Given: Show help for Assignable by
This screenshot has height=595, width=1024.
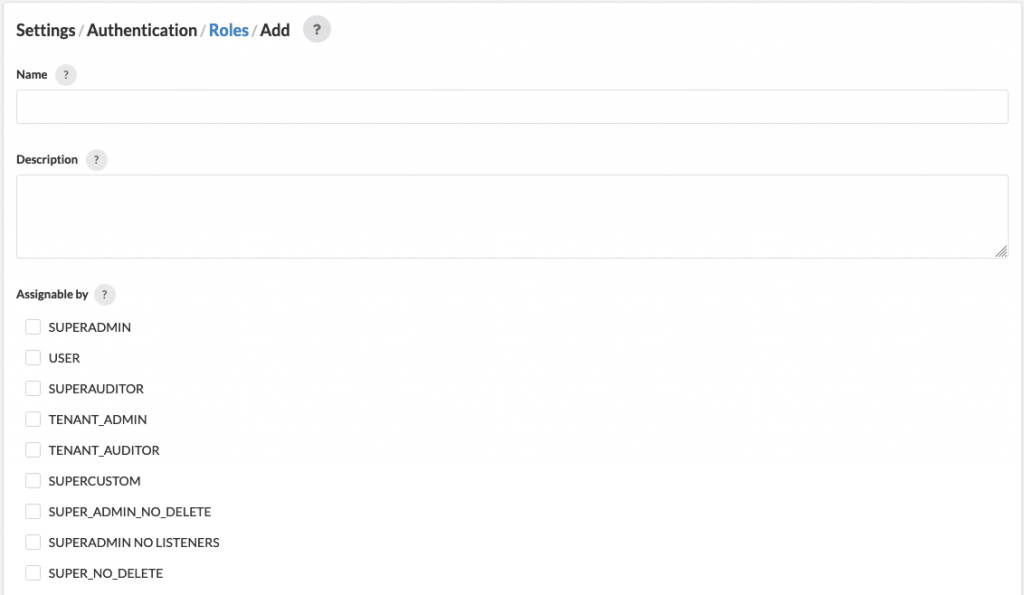Looking at the screenshot, I should pyautogui.click(x=104, y=295).
